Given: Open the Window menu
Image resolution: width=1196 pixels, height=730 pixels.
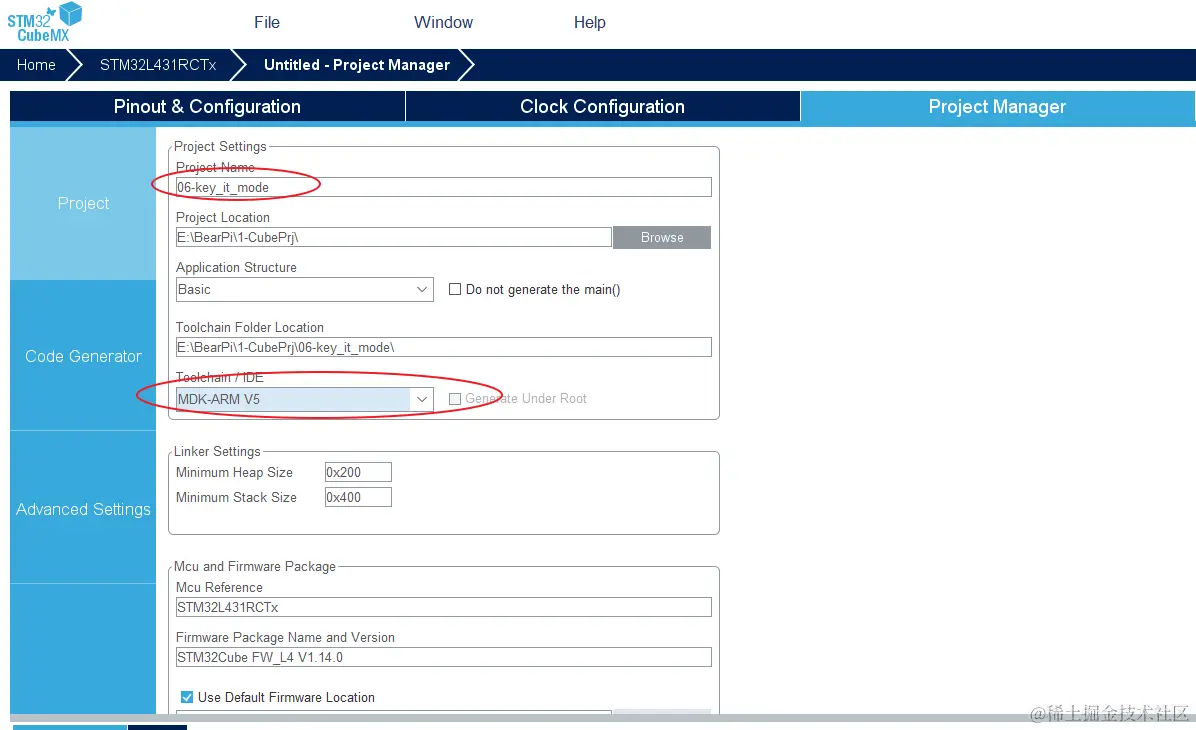Looking at the screenshot, I should (x=443, y=22).
